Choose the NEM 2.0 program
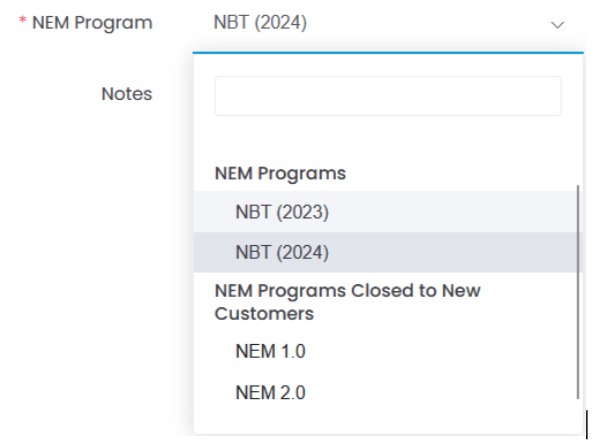The height and width of the screenshot is (444, 598). (x=386, y=393)
